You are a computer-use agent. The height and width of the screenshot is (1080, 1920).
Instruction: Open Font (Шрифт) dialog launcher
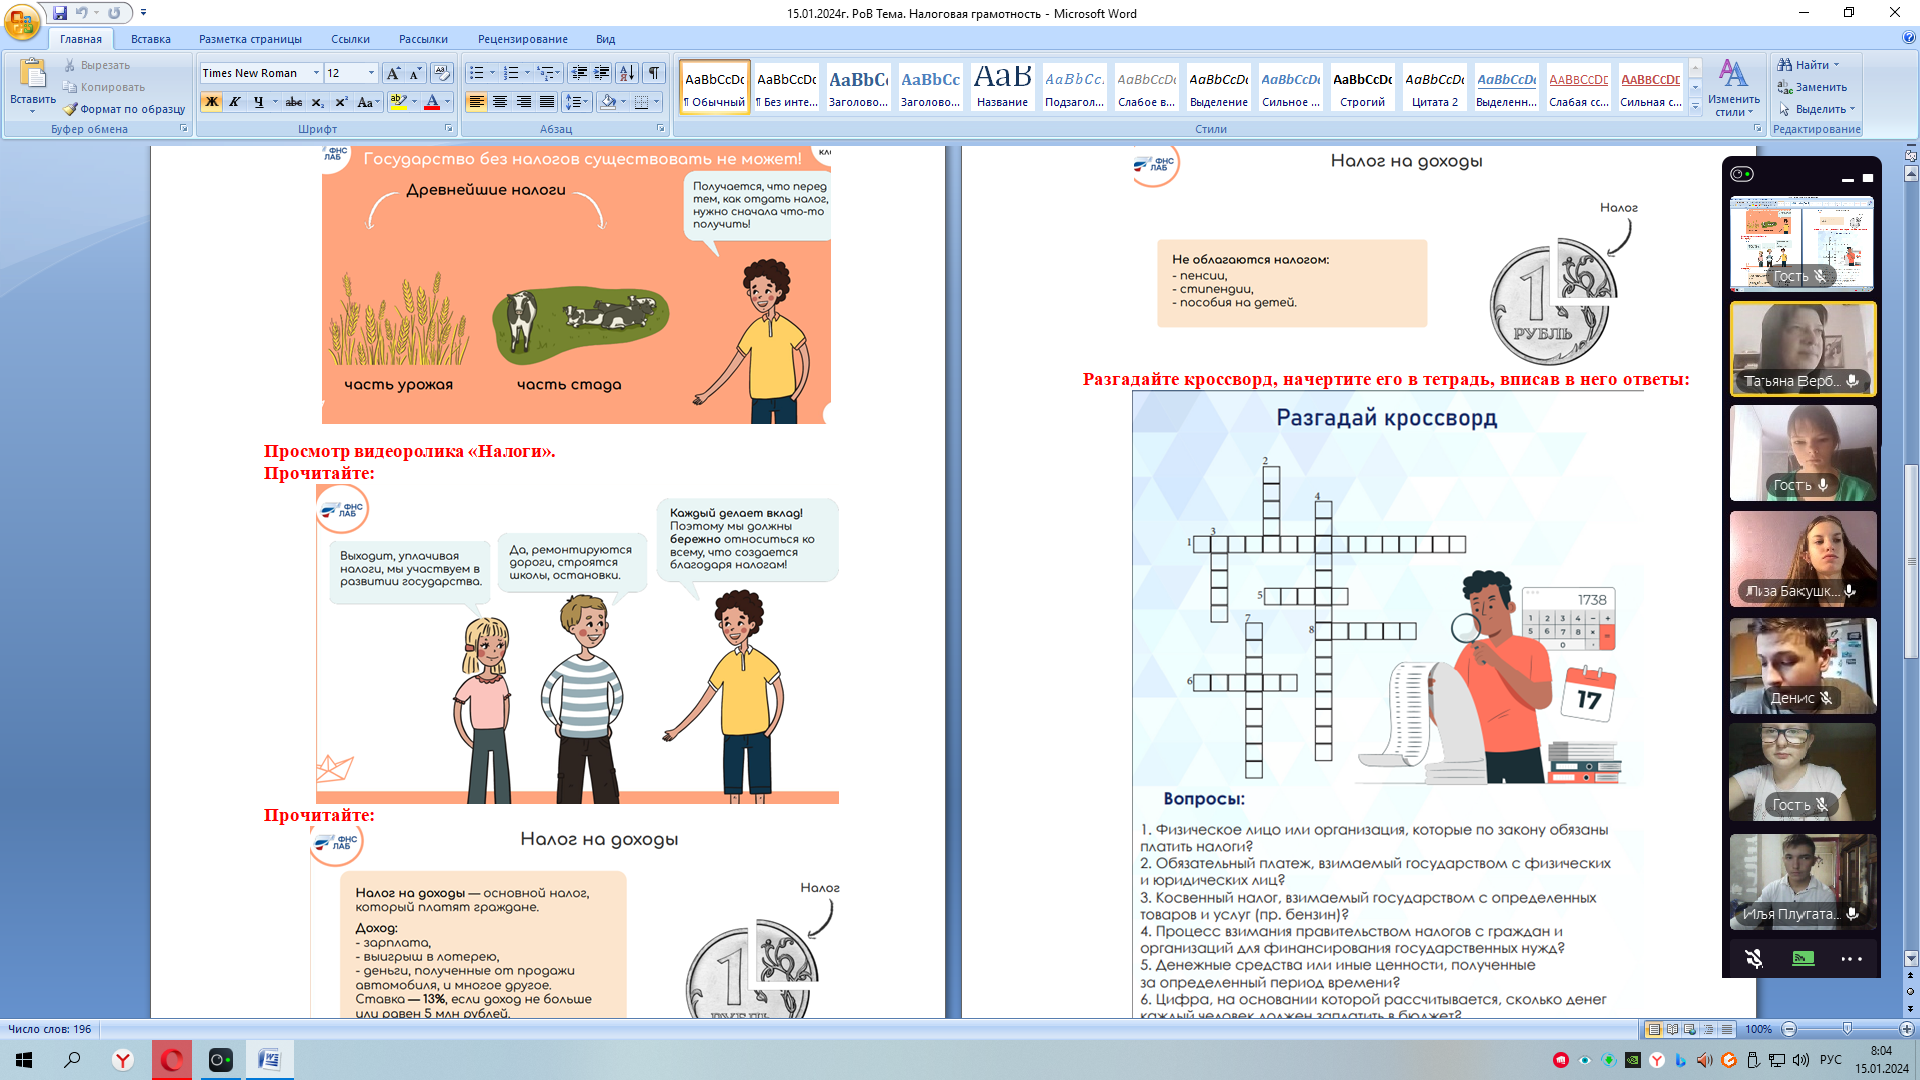448,129
